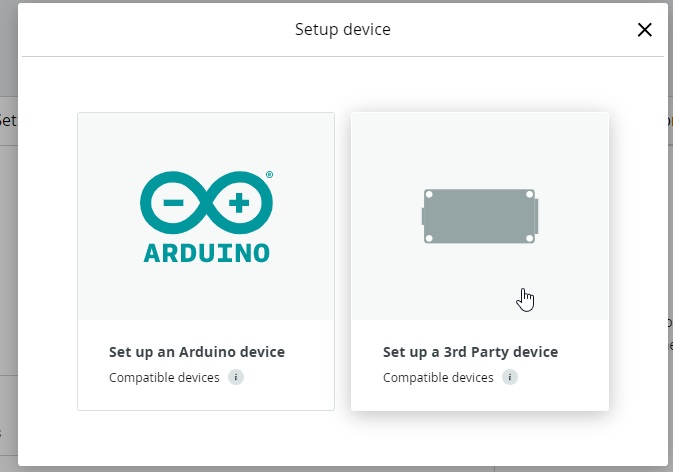This screenshot has height=472, width=673.
Task: Click Compatible devices under 3rd Party device
Action: click(438, 378)
